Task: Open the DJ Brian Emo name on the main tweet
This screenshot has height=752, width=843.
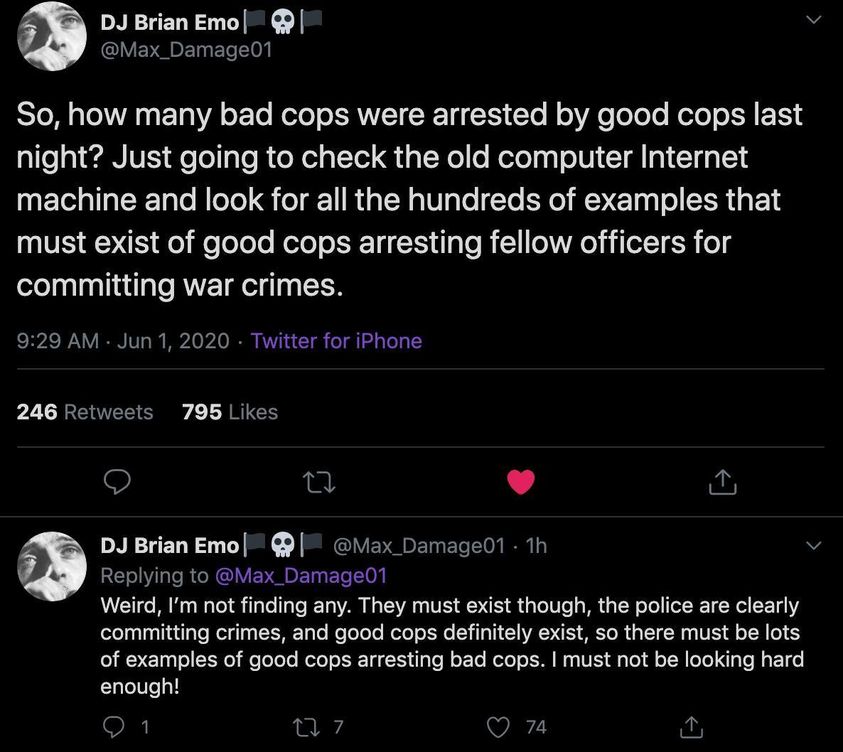Action: (170, 22)
